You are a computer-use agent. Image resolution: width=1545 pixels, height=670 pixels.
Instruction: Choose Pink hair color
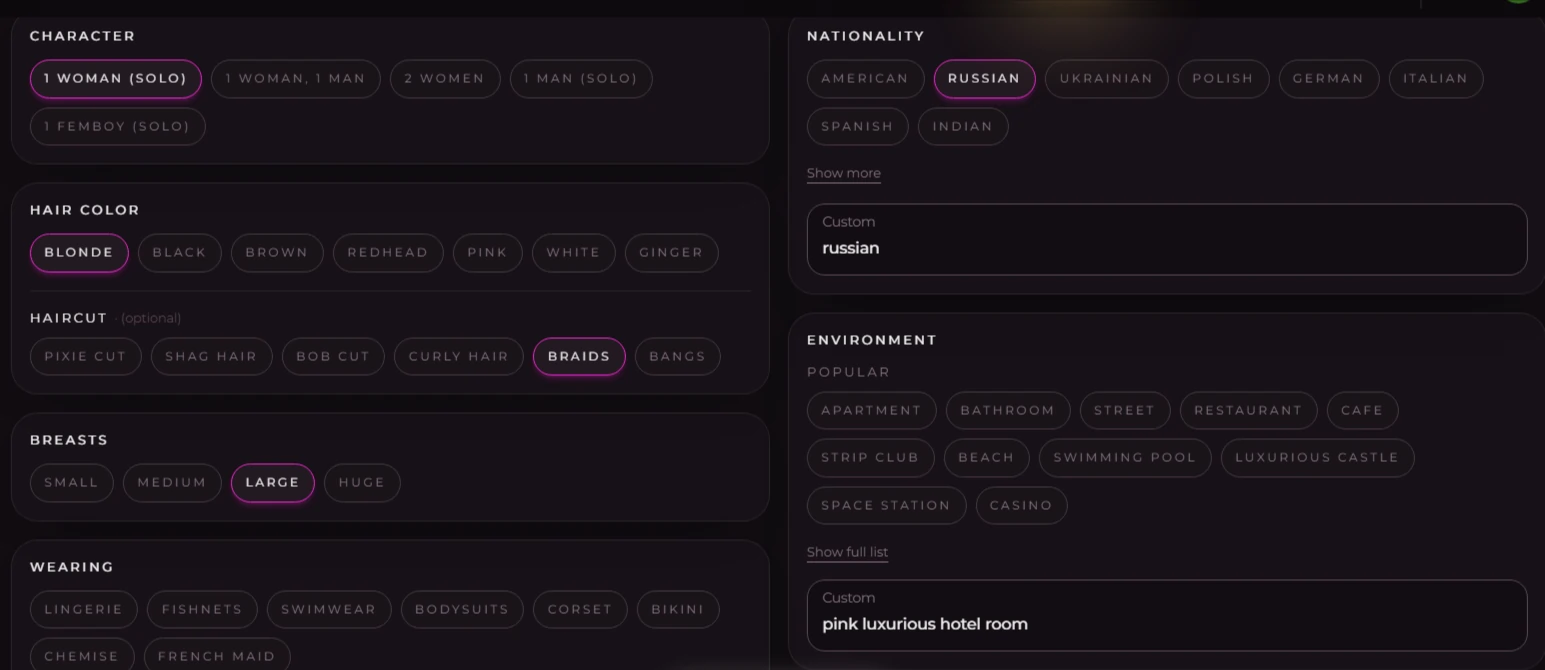click(x=487, y=252)
